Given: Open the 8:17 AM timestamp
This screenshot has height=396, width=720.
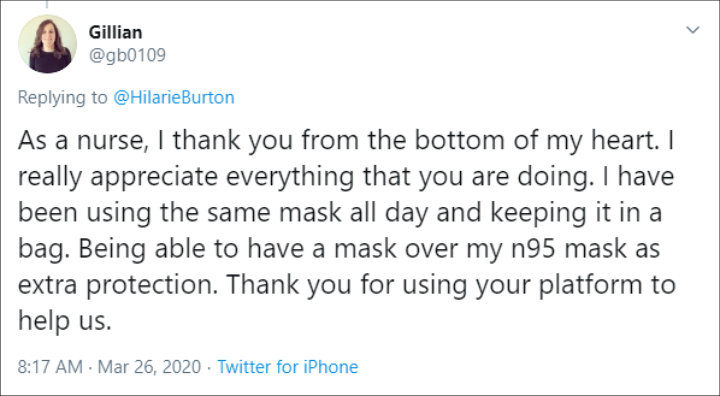Looking at the screenshot, I should coord(50,367).
